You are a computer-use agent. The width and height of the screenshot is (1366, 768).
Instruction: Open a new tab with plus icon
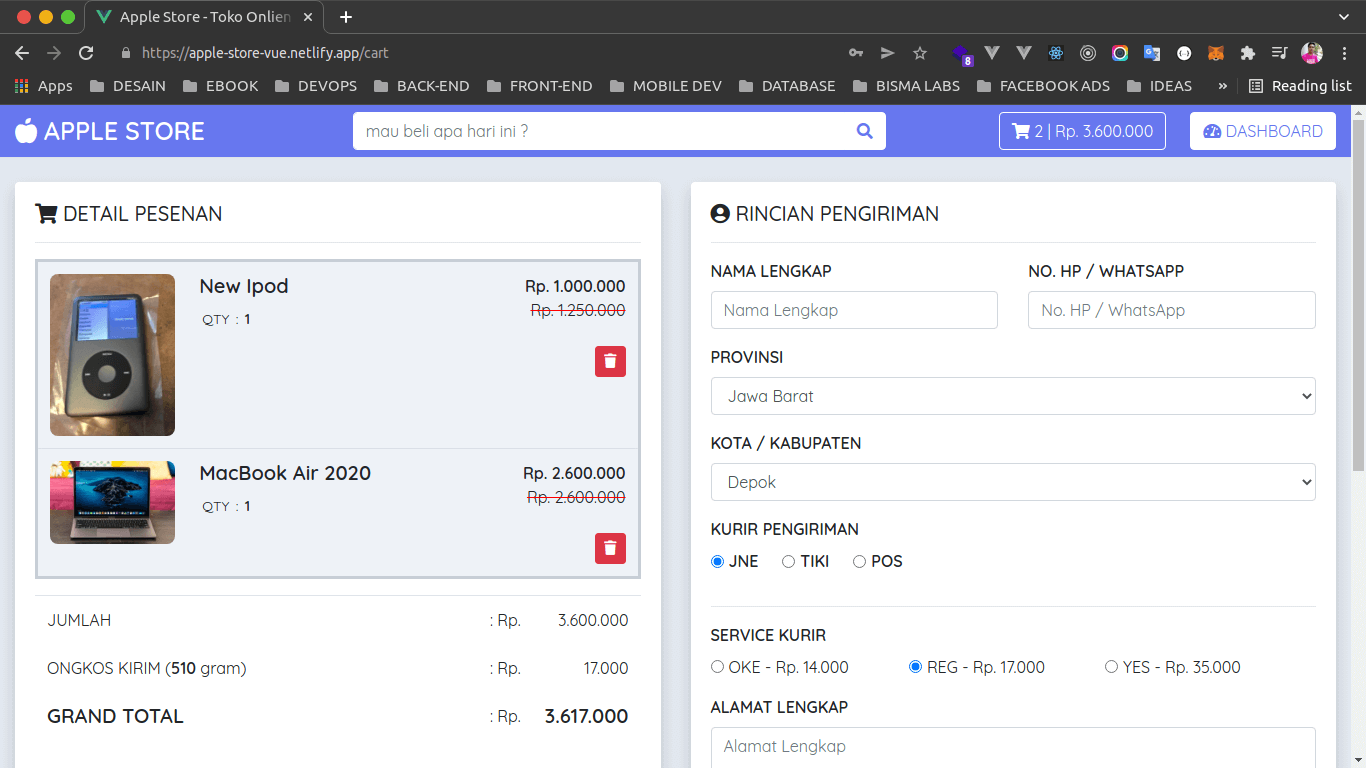346,17
